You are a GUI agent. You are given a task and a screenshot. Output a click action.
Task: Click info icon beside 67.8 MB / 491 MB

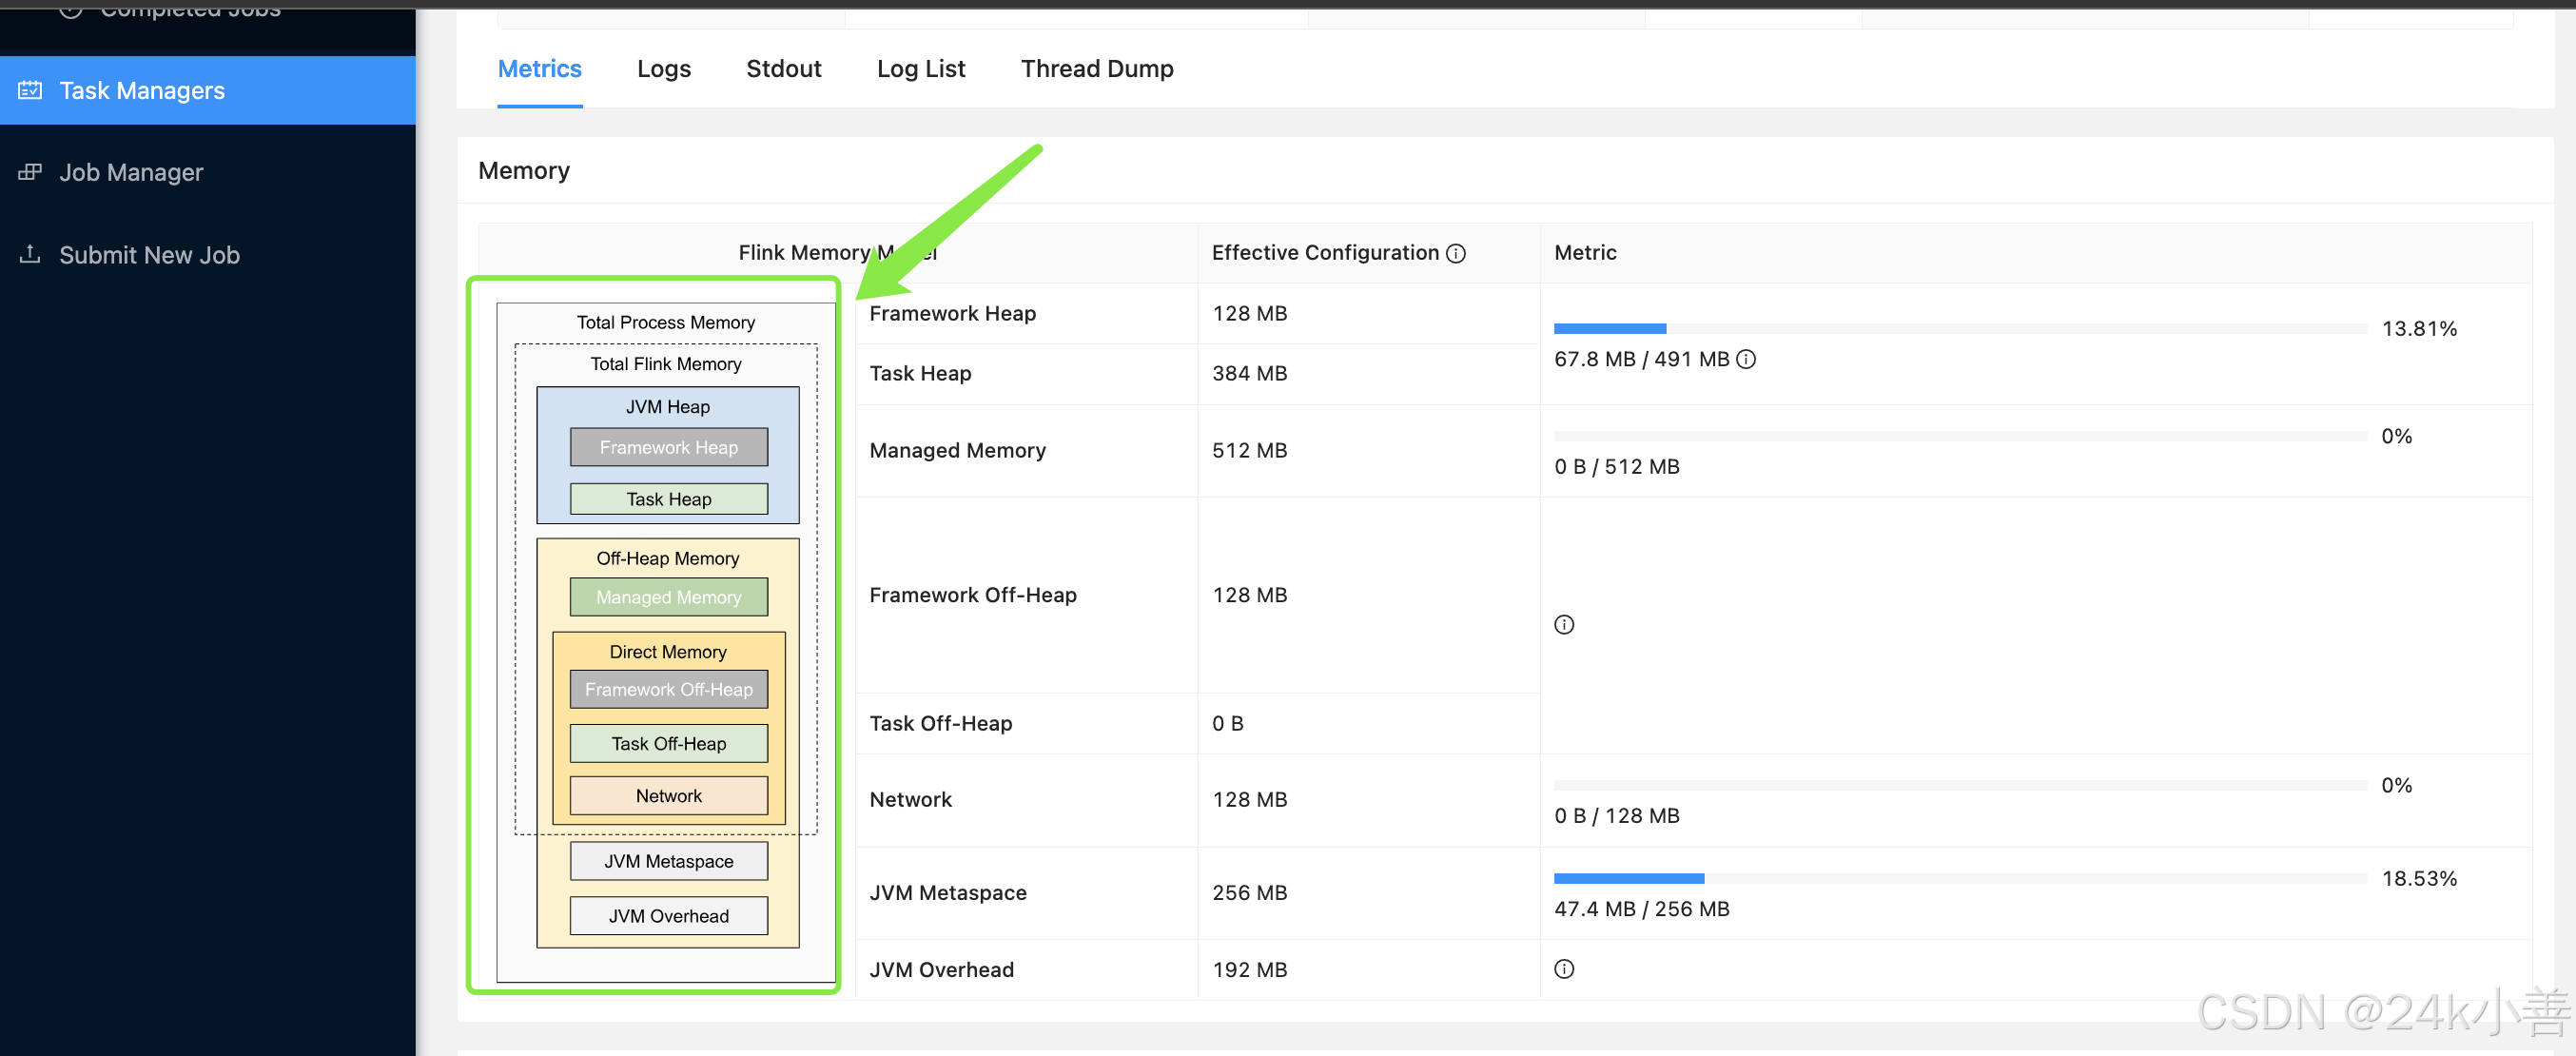tap(1746, 359)
